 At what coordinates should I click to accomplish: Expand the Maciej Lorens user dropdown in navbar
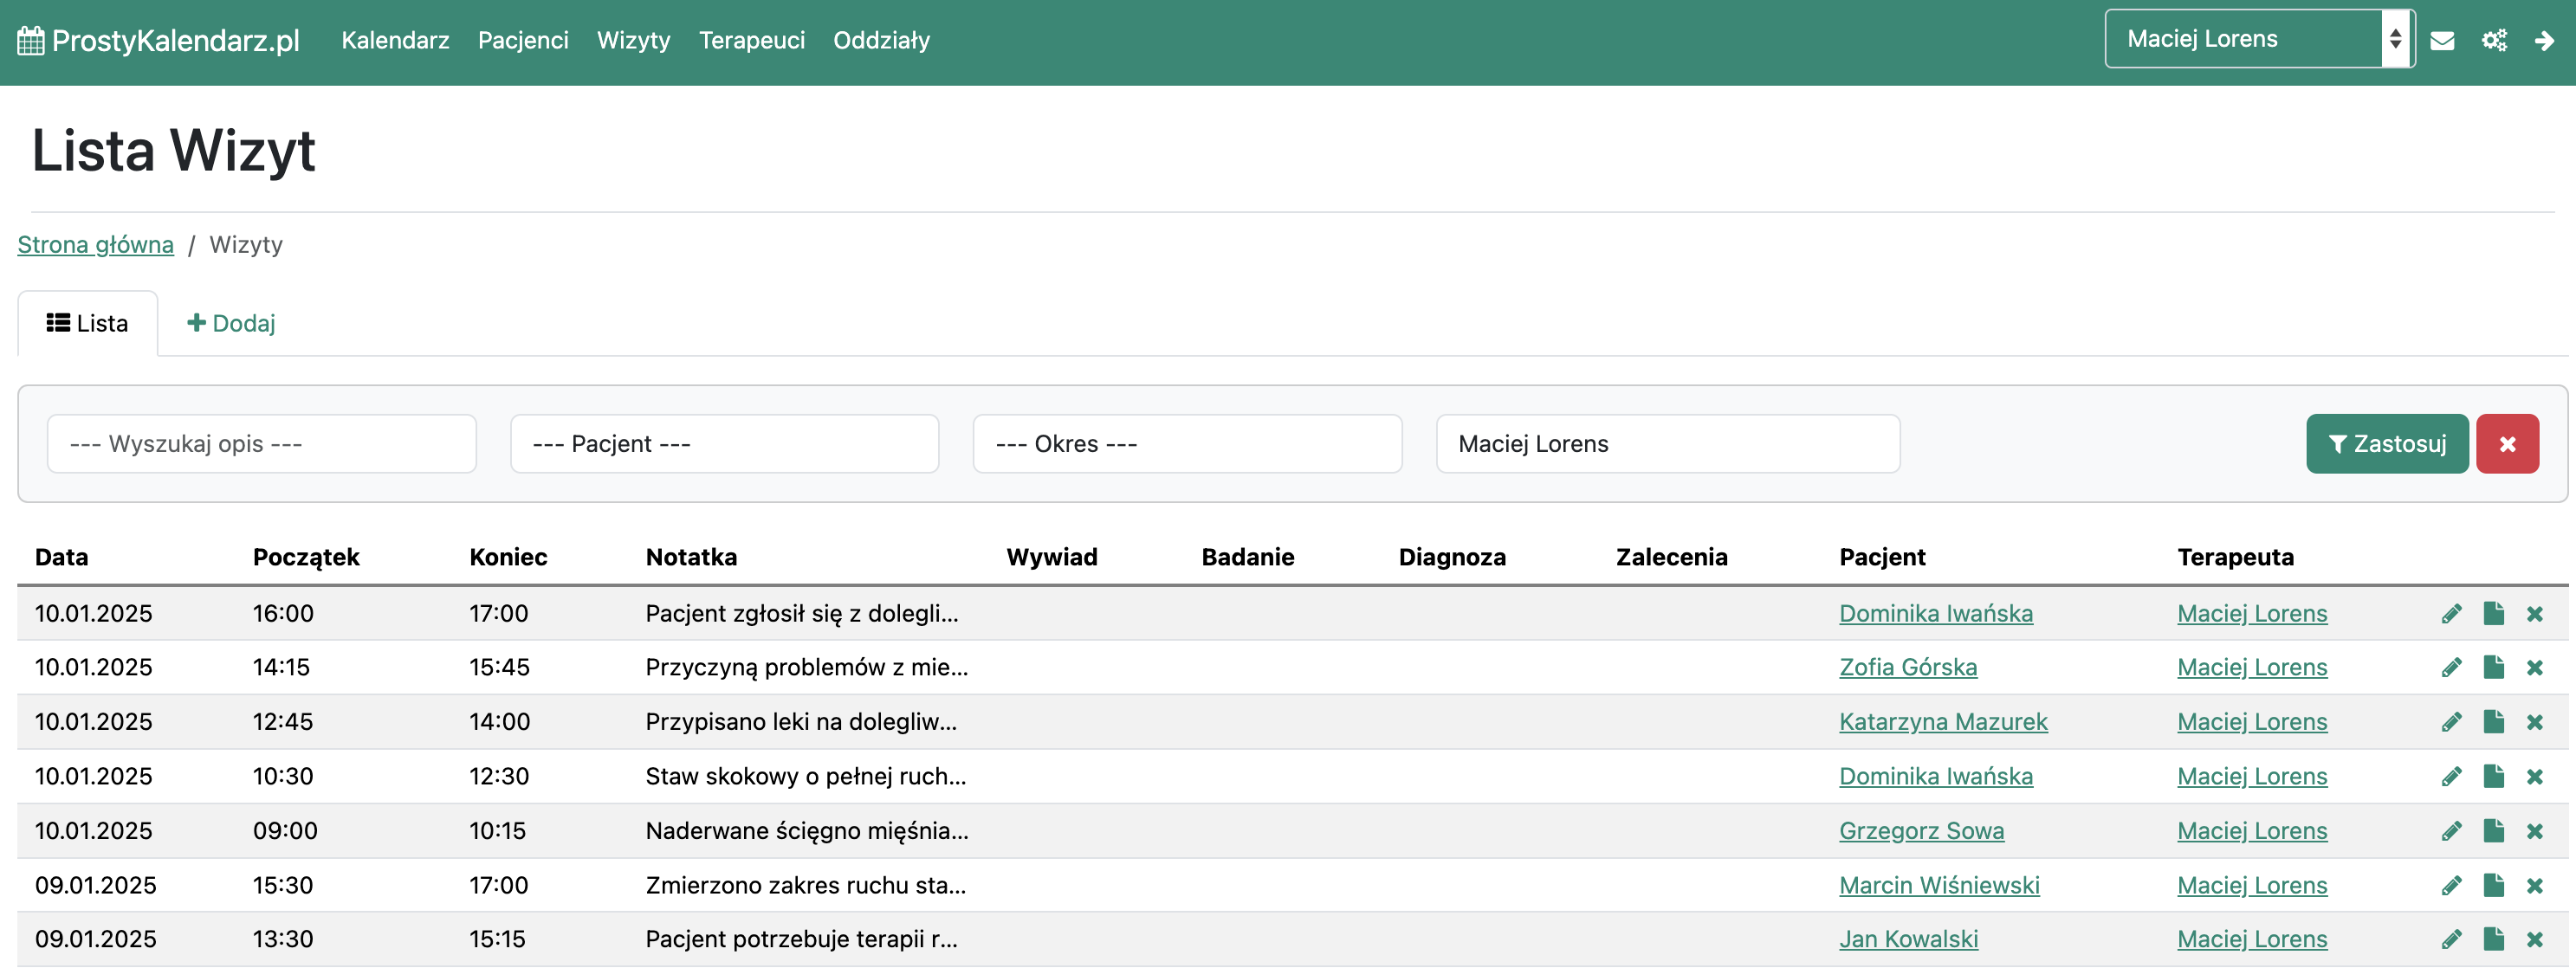point(2258,39)
